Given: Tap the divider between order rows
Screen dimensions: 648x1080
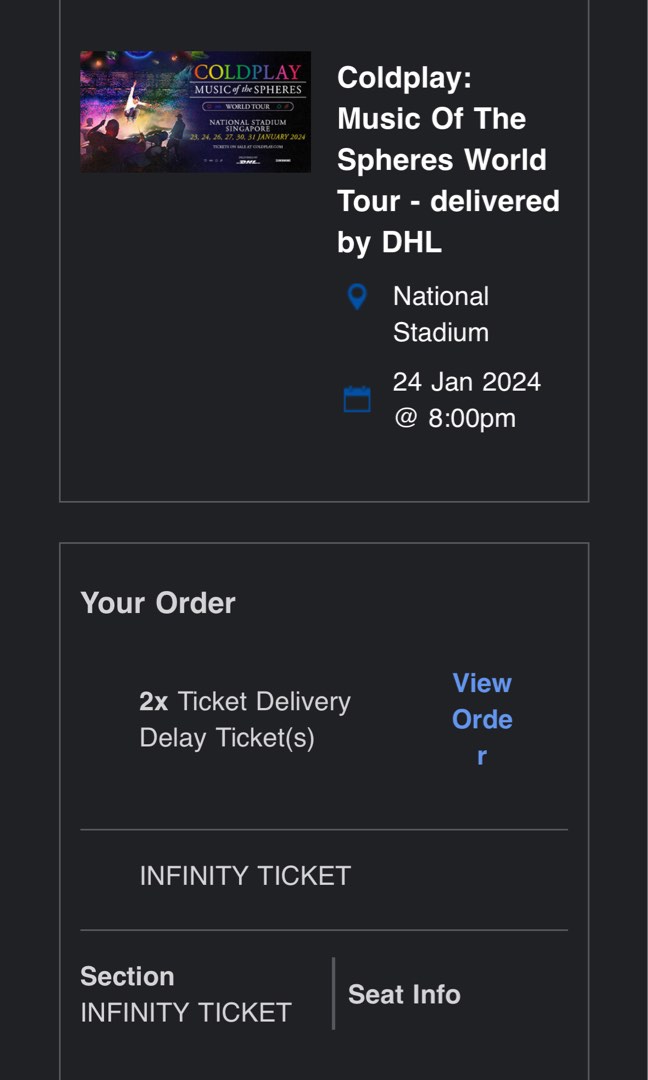Looking at the screenshot, I should click(324, 829).
